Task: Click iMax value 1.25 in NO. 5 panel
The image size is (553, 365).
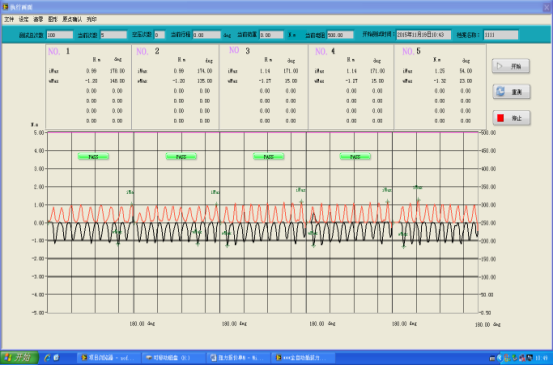Action: click(x=439, y=71)
